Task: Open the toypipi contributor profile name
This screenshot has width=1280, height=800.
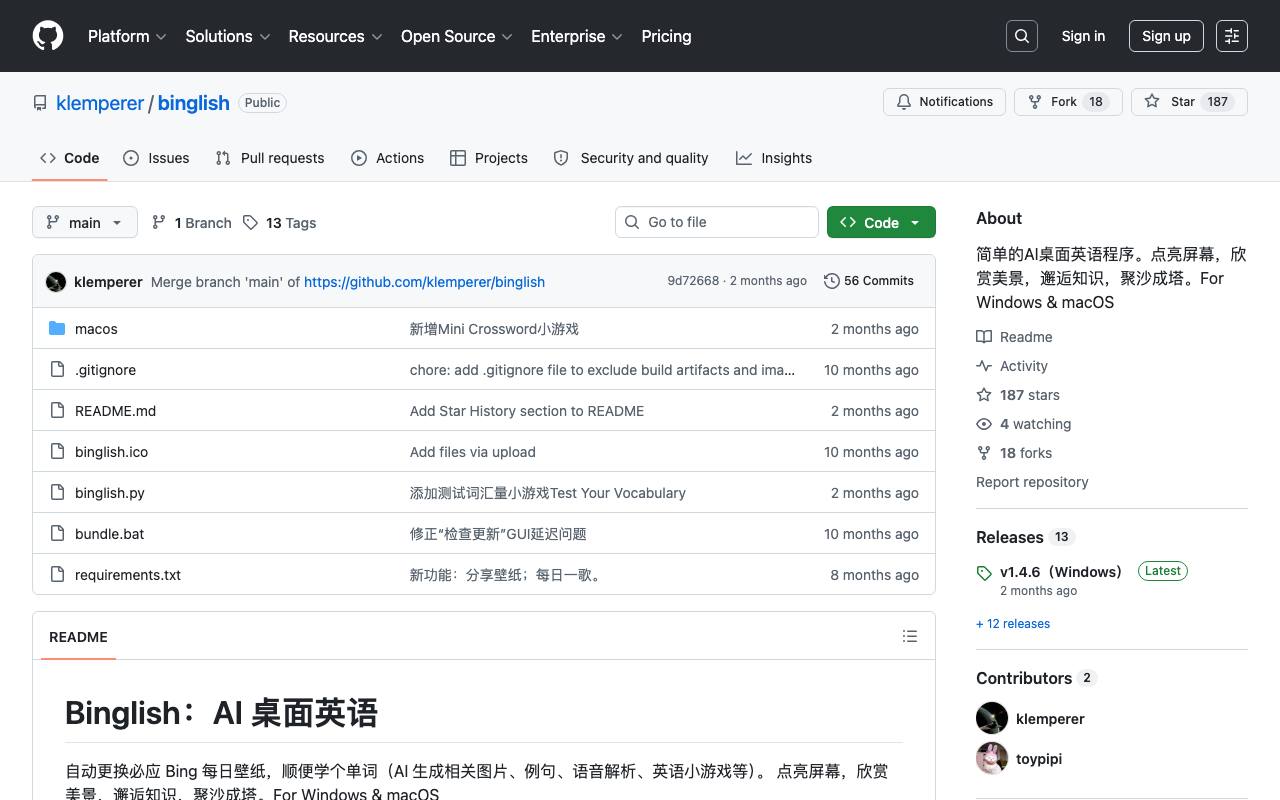Action: tap(1039, 759)
